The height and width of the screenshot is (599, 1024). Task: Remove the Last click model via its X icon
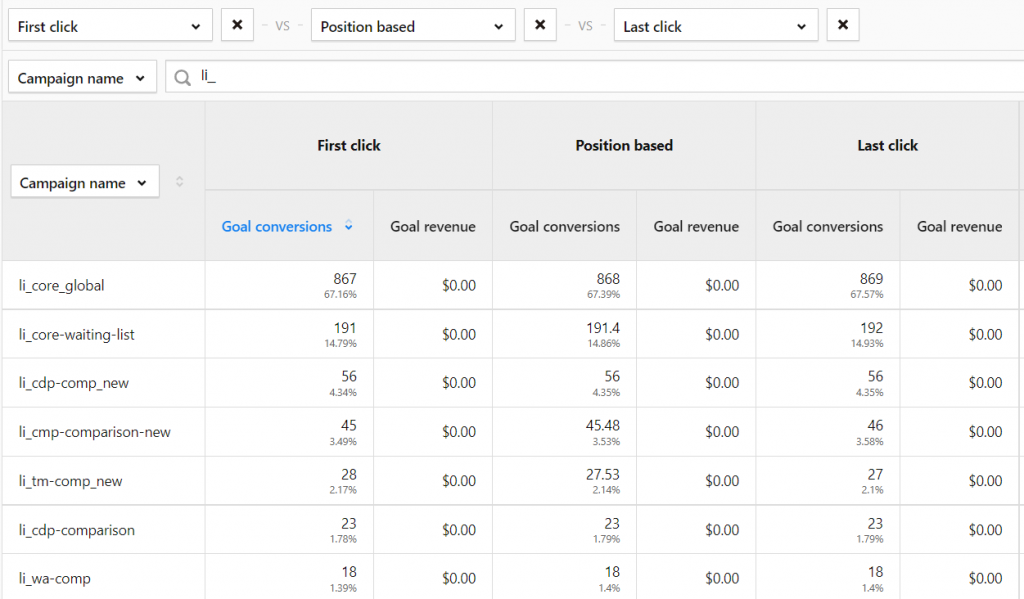(x=843, y=24)
